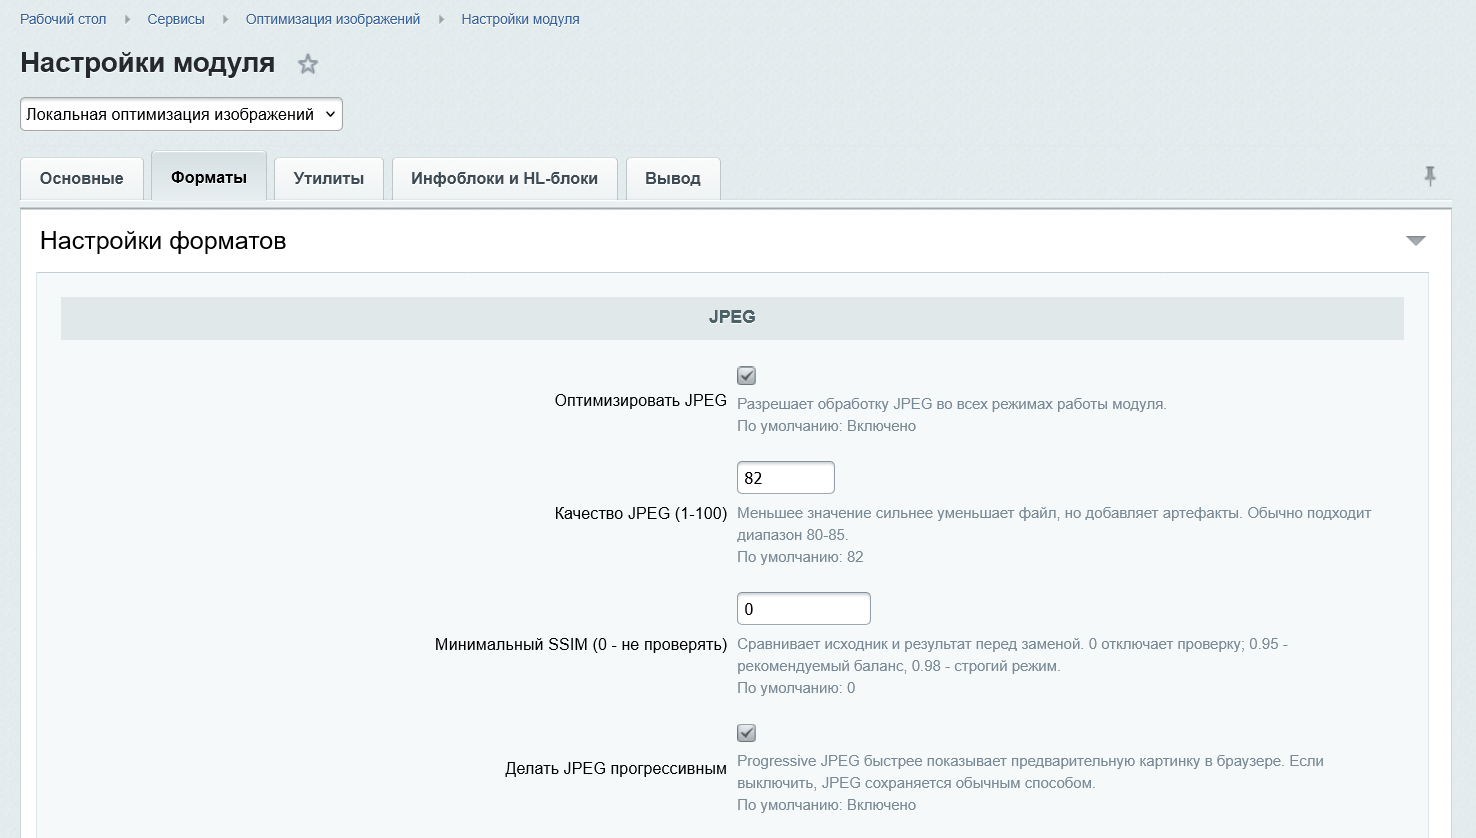Collapse the Настройки форматов section with the arrow
The image size is (1476, 838).
click(x=1416, y=240)
